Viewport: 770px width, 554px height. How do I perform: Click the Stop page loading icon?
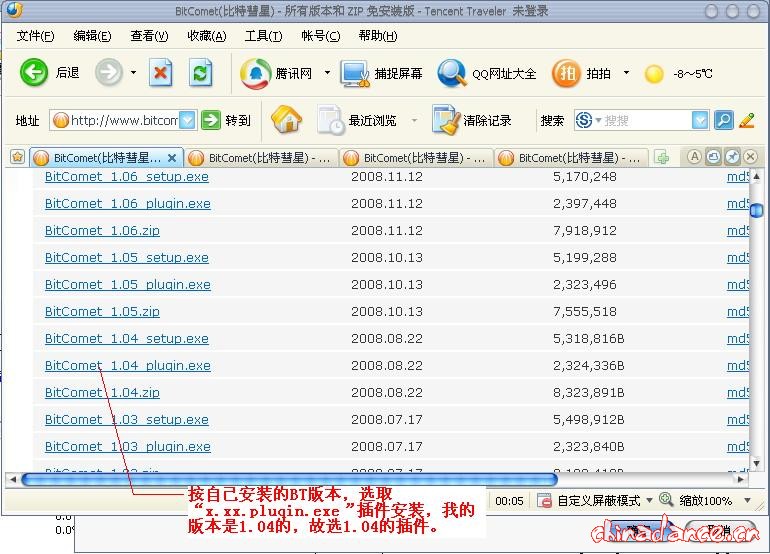click(161, 73)
